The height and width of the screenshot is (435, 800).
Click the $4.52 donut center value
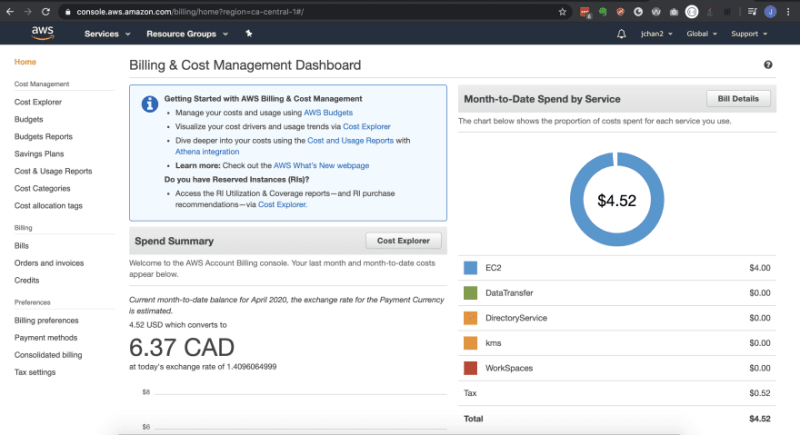617,200
